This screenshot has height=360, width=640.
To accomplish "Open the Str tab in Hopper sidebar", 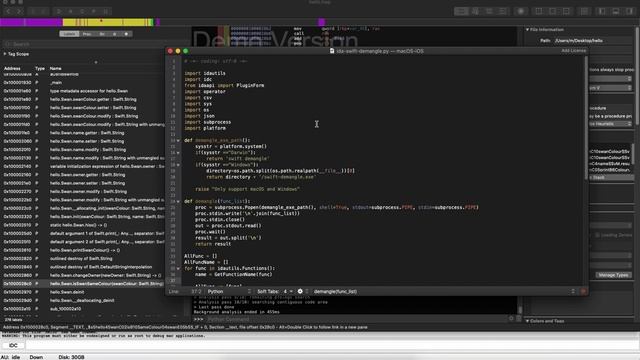I will 102,34.
